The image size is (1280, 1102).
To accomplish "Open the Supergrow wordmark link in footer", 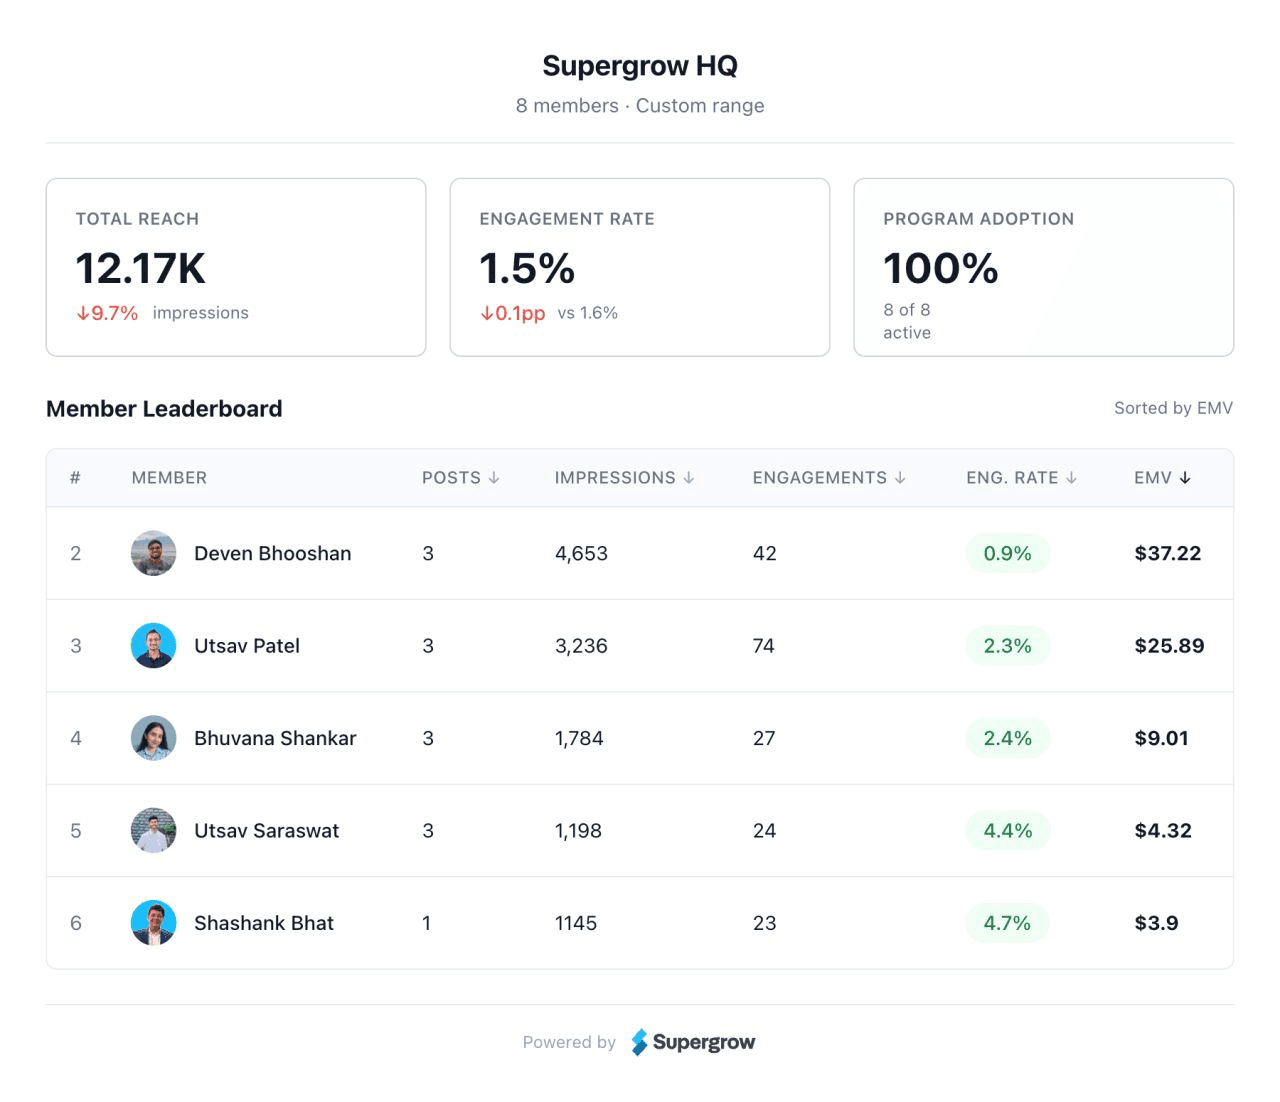I will pyautogui.click(x=704, y=1042).
